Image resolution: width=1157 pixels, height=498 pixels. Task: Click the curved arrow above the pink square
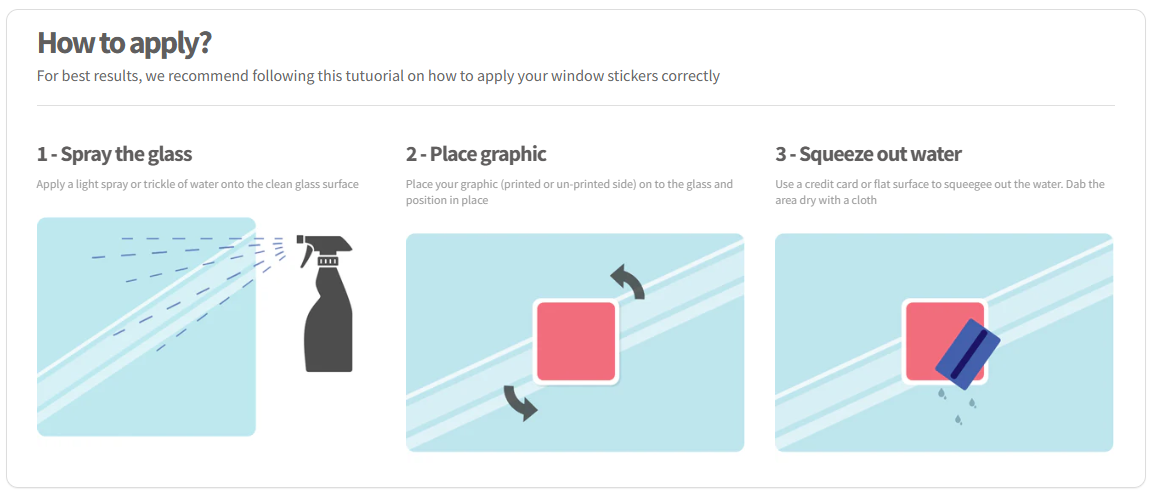click(628, 281)
